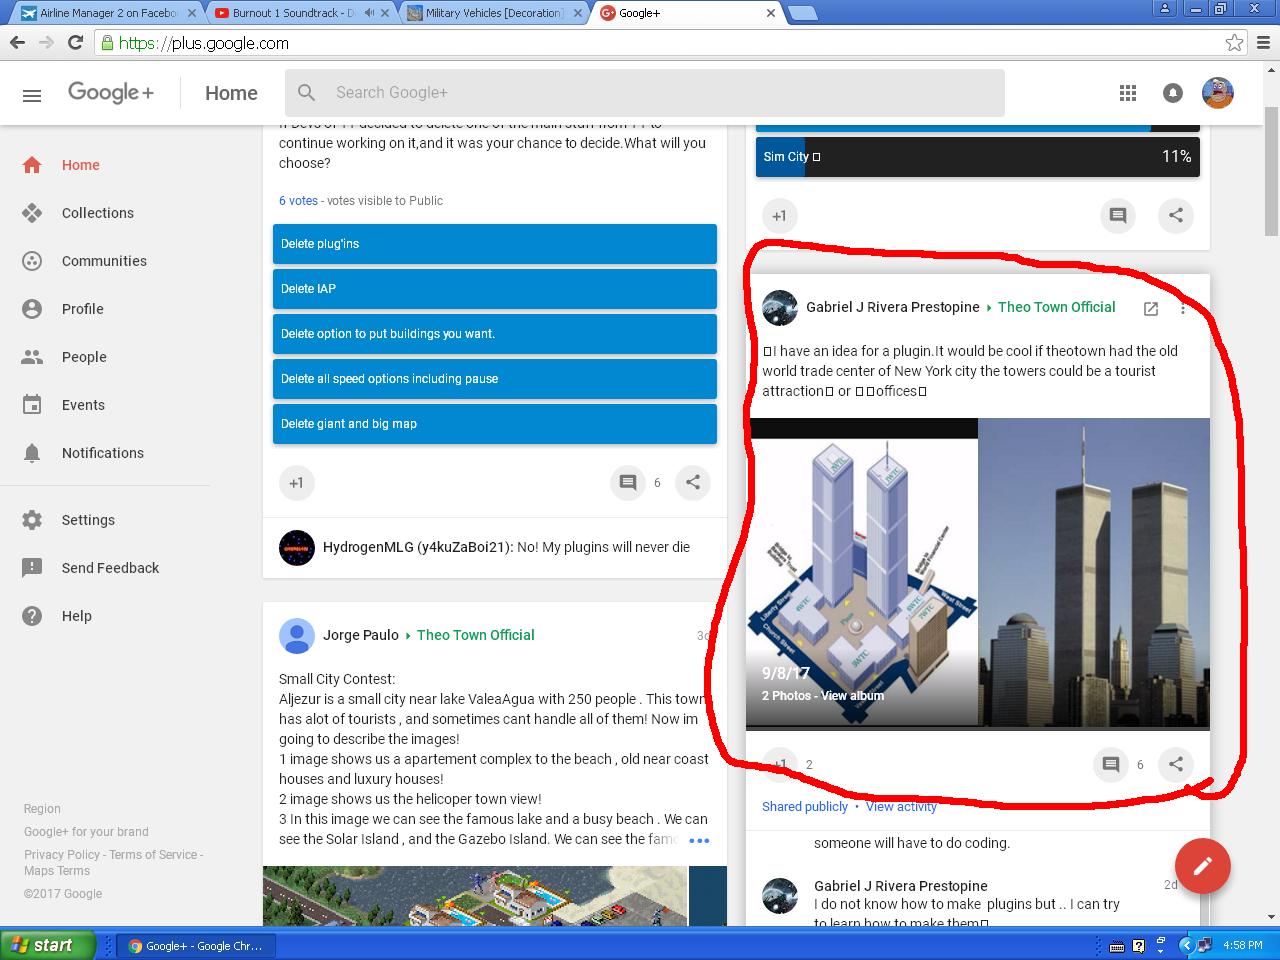1280x960 pixels.
Task: Click the 6 votes link
Action: (298, 201)
